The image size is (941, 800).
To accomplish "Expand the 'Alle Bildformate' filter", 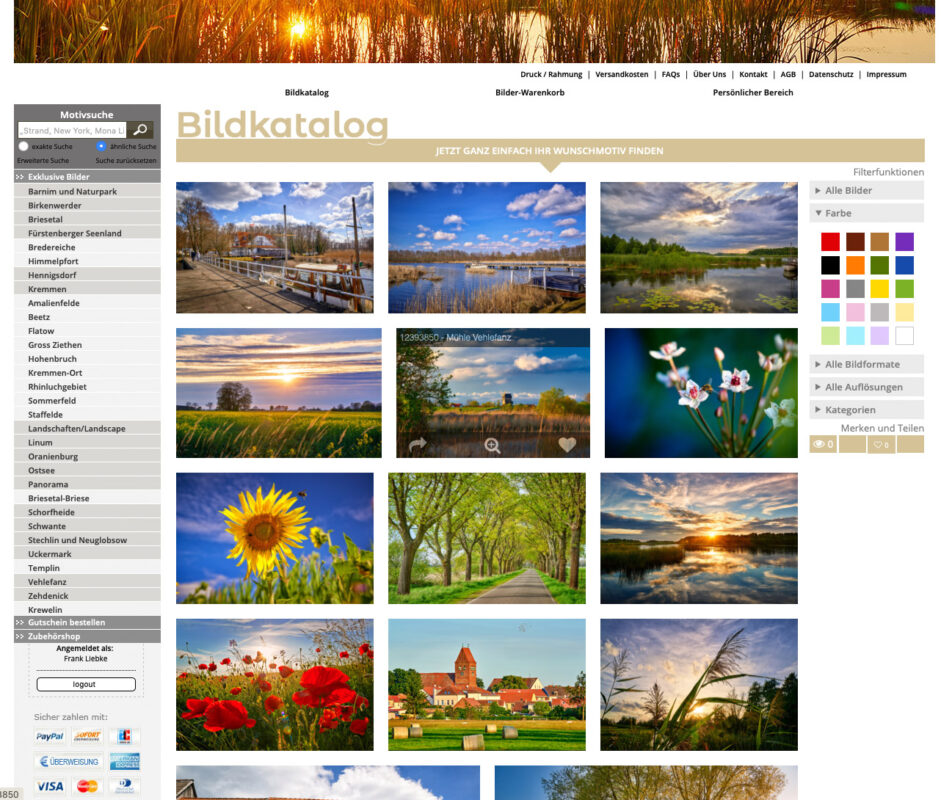I will (x=867, y=364).
